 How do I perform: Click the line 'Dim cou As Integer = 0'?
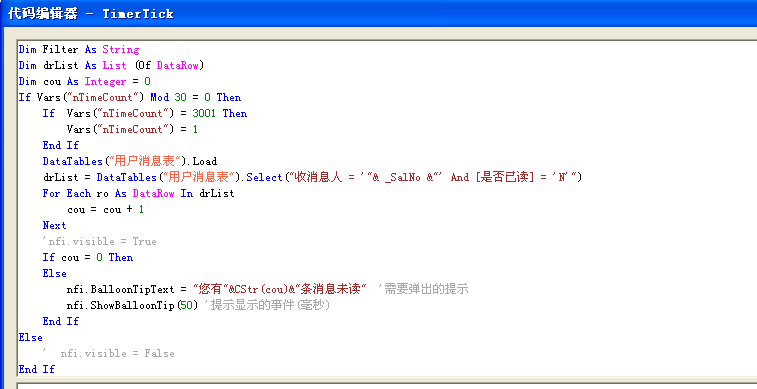tap(84, 81)
